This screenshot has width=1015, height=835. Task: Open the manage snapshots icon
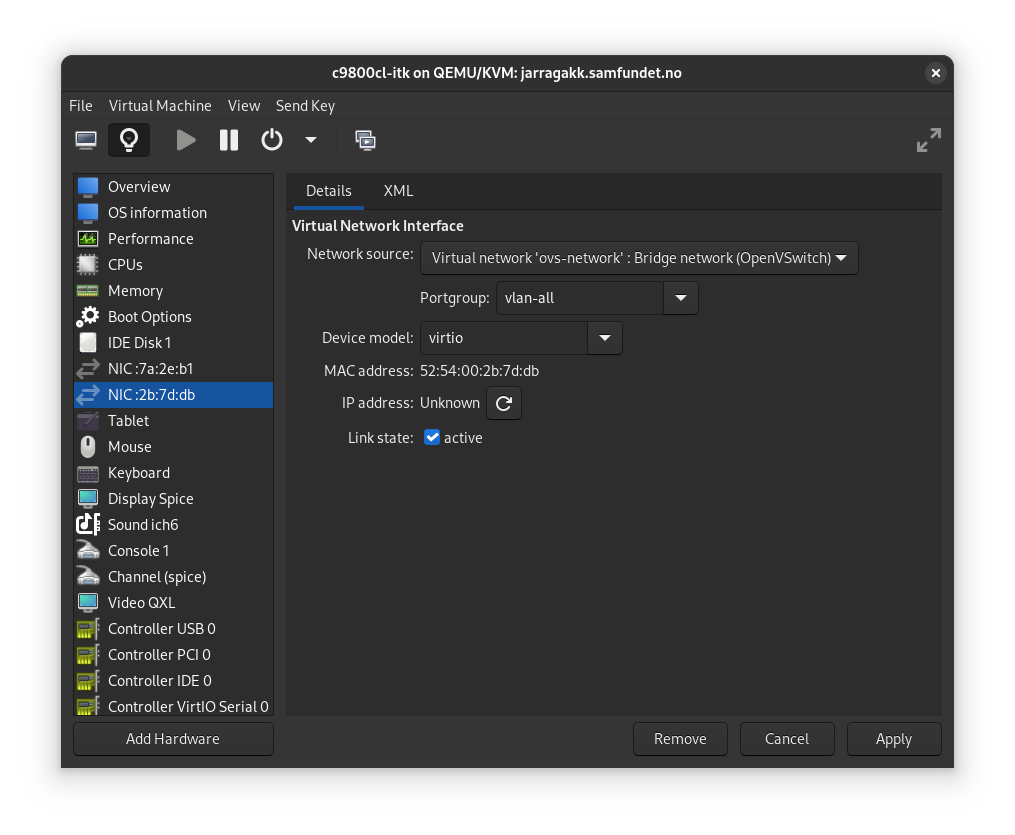pyautogui.click(x=365, y=140)
